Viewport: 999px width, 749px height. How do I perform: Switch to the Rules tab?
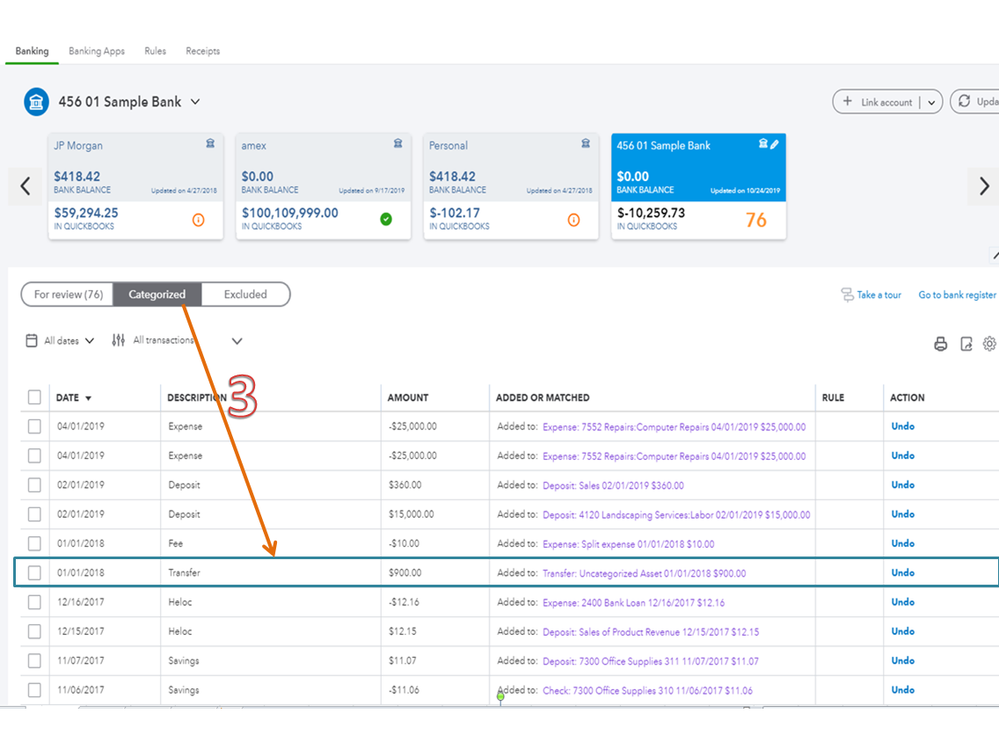click(155, 51)
